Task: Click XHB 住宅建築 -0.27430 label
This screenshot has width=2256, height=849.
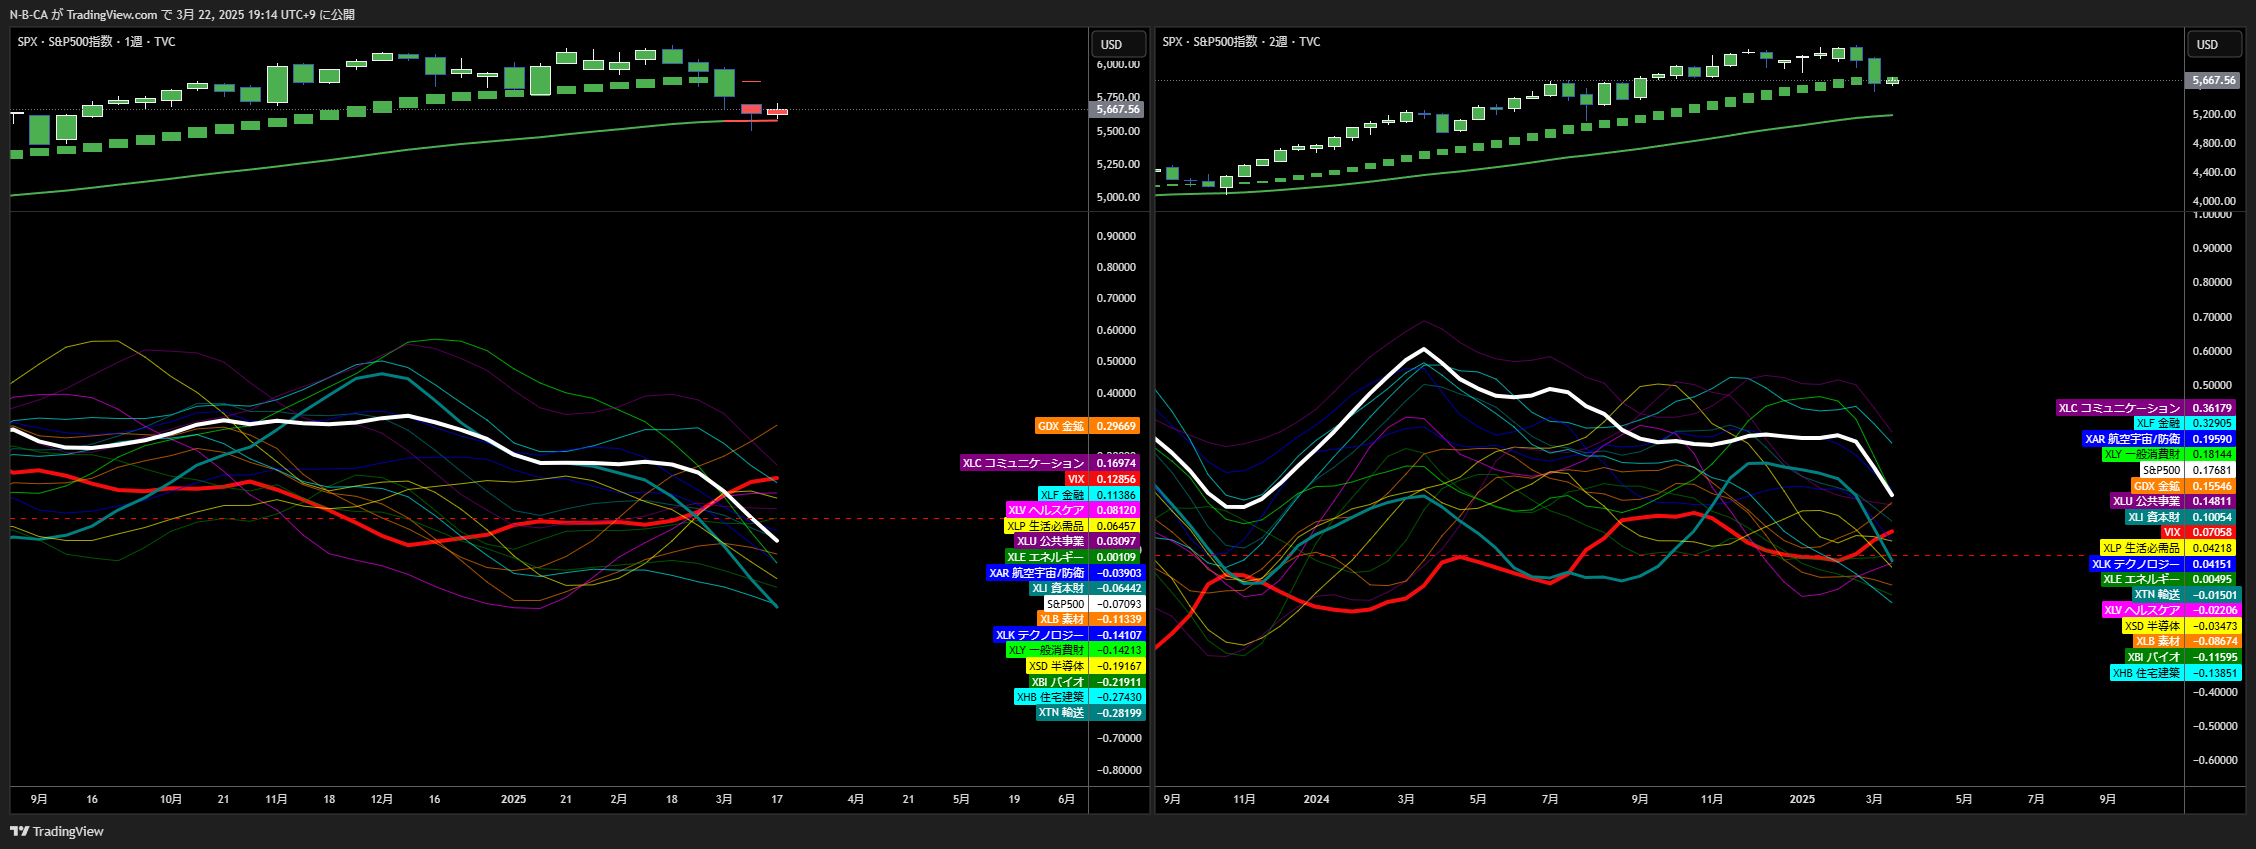Action: (1079, 697)
